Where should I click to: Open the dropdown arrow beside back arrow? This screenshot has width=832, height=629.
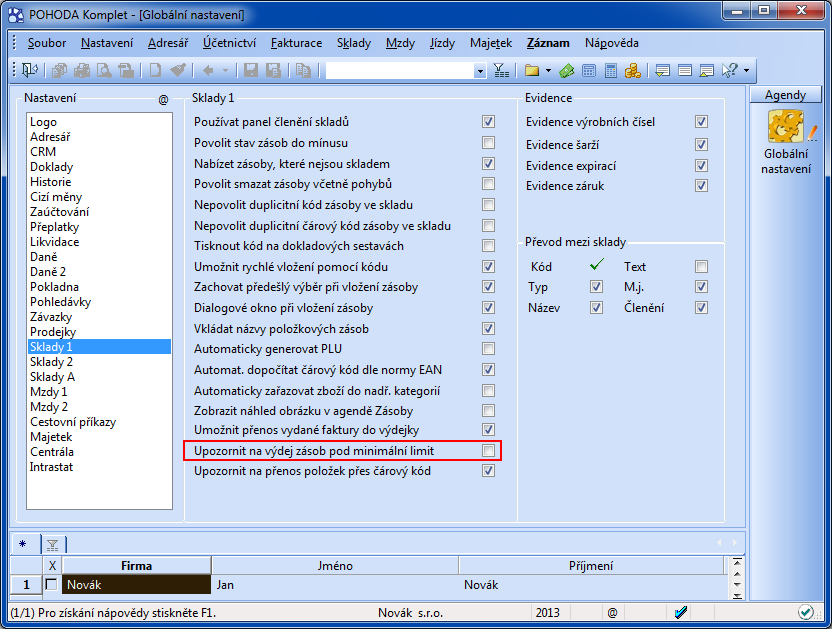225,70
